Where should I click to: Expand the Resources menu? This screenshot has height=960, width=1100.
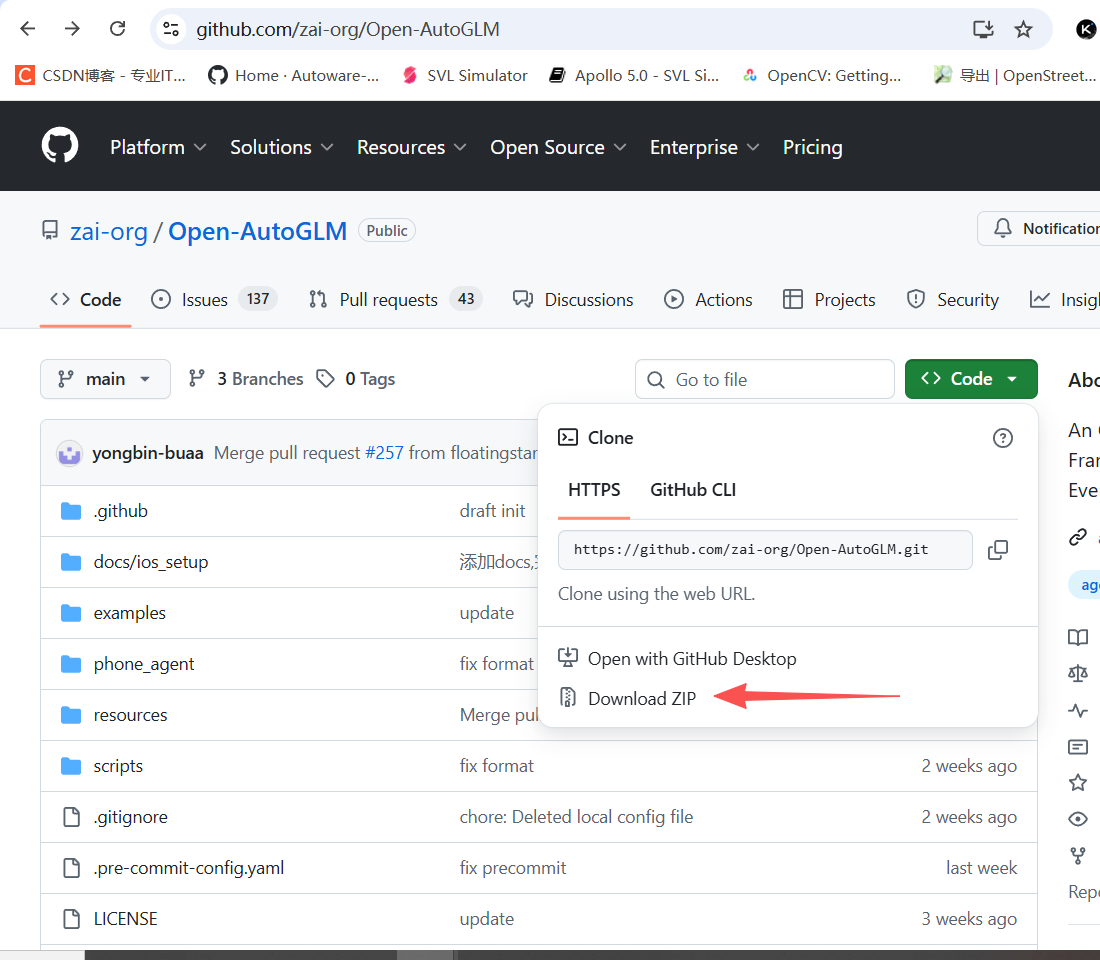(411, 147)
